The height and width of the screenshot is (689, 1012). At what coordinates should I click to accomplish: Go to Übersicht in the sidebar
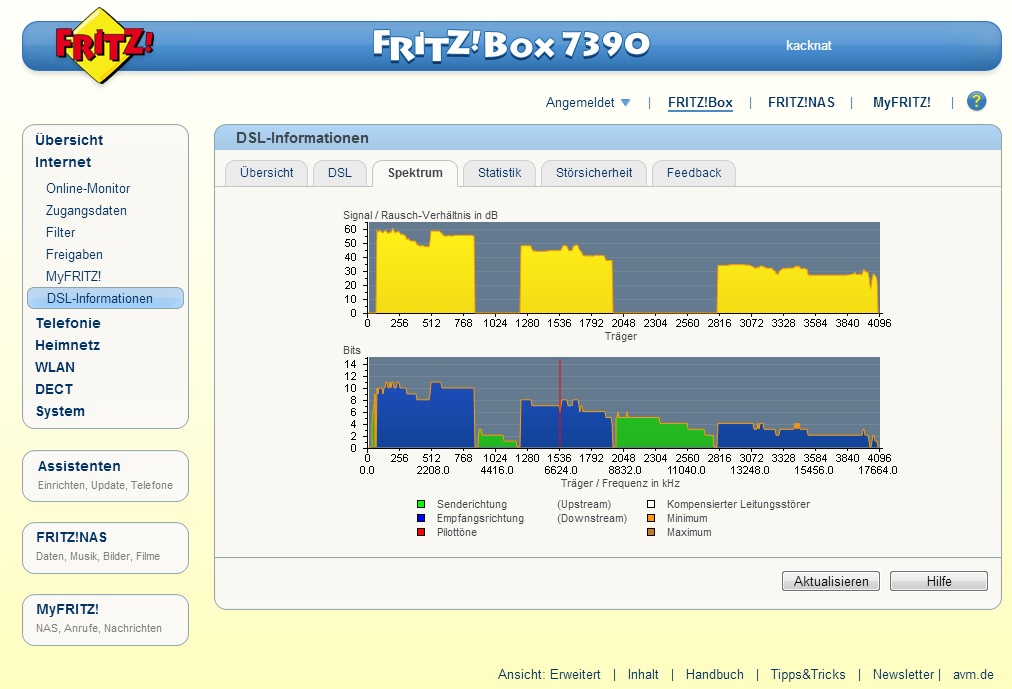coord(69,140)
